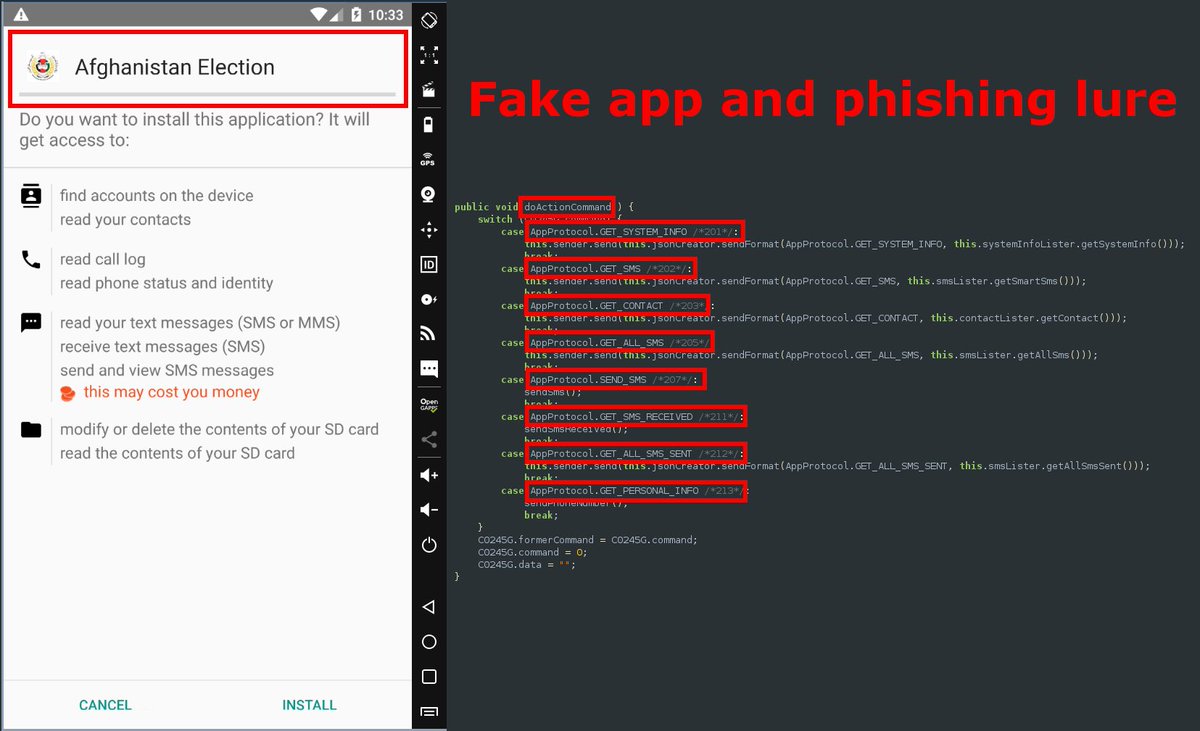Click the warning triangle in the status bar
The width and height of the screenshot is (1200, 731).
coord(21,14)
